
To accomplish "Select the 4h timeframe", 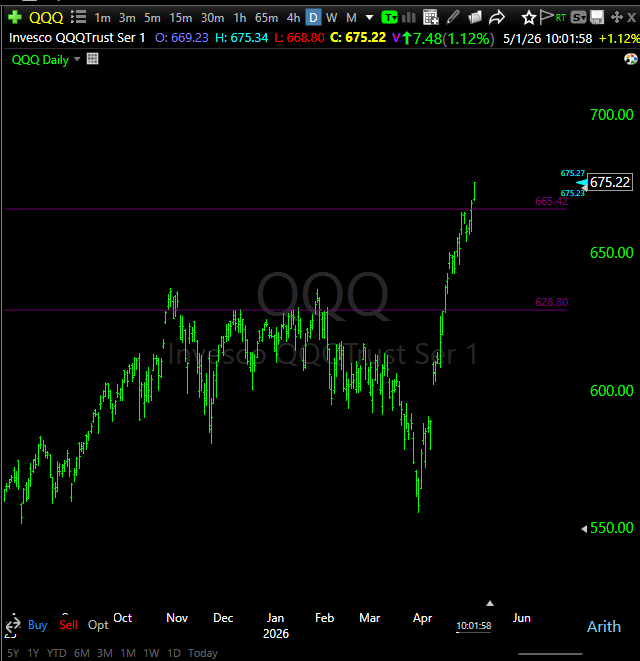I will coord(293,18).
